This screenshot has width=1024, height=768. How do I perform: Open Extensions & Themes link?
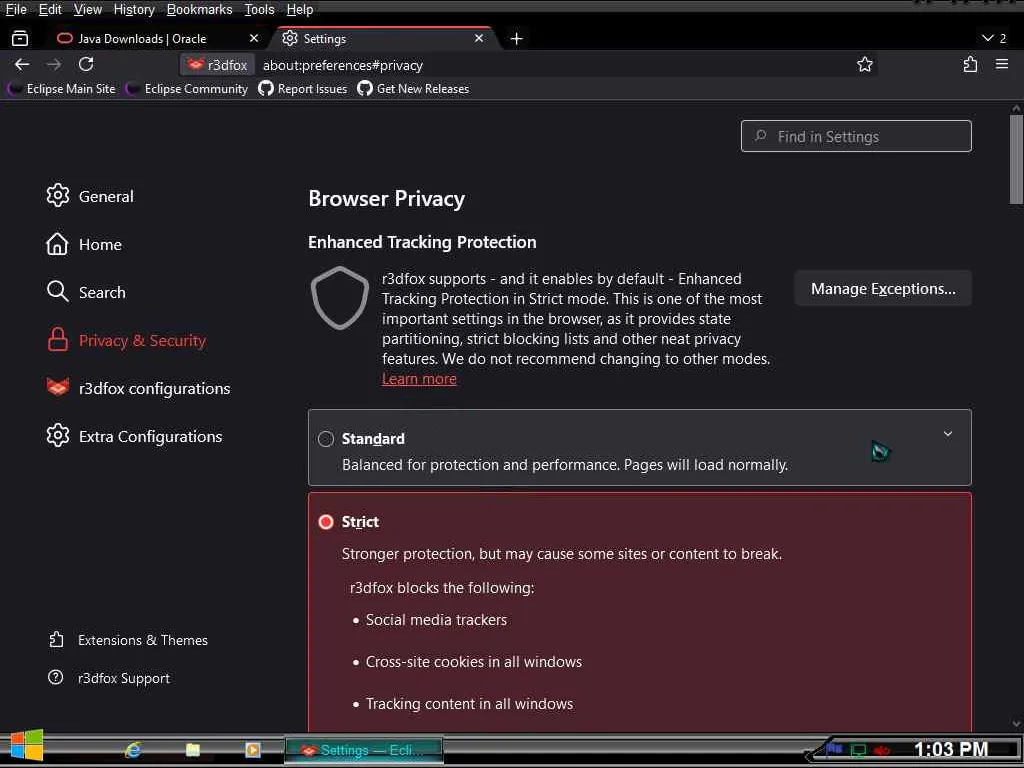click(x=129, y=640)
